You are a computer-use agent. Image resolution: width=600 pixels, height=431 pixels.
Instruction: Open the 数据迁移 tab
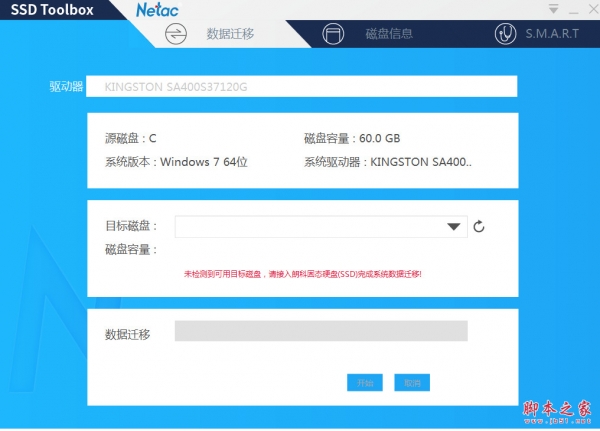point(230,34)
